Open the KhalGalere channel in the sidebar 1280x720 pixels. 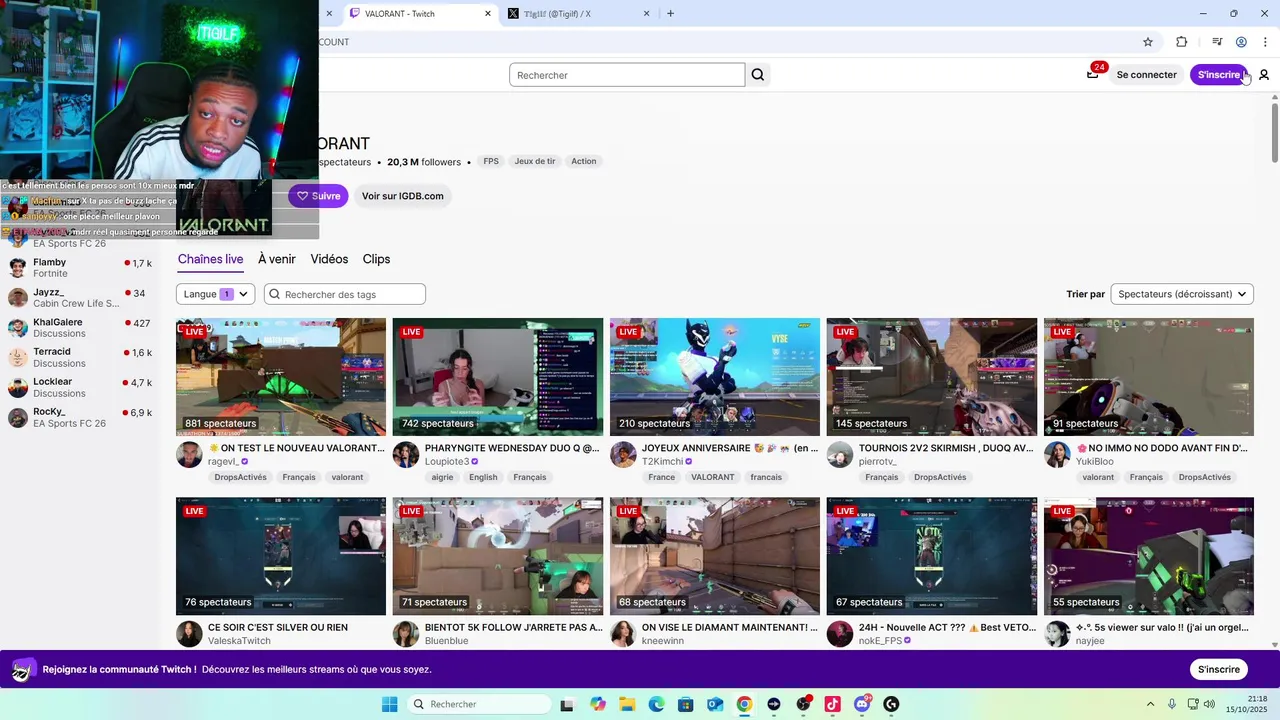pos(80,328)
